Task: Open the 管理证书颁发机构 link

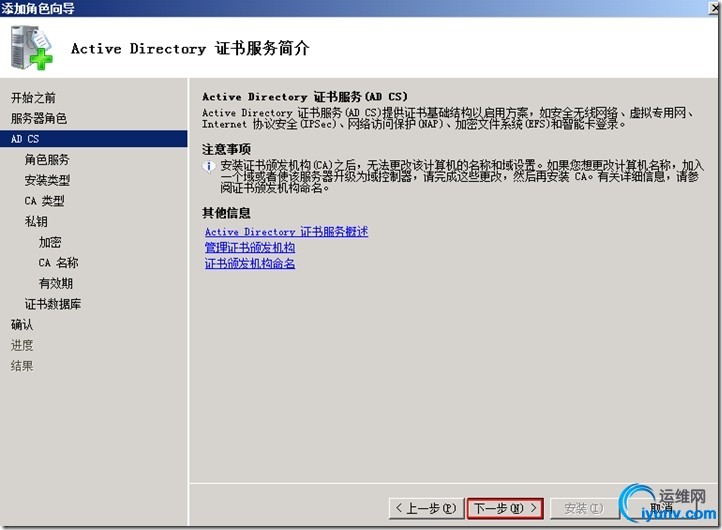Action: click(x=250, y=248)
